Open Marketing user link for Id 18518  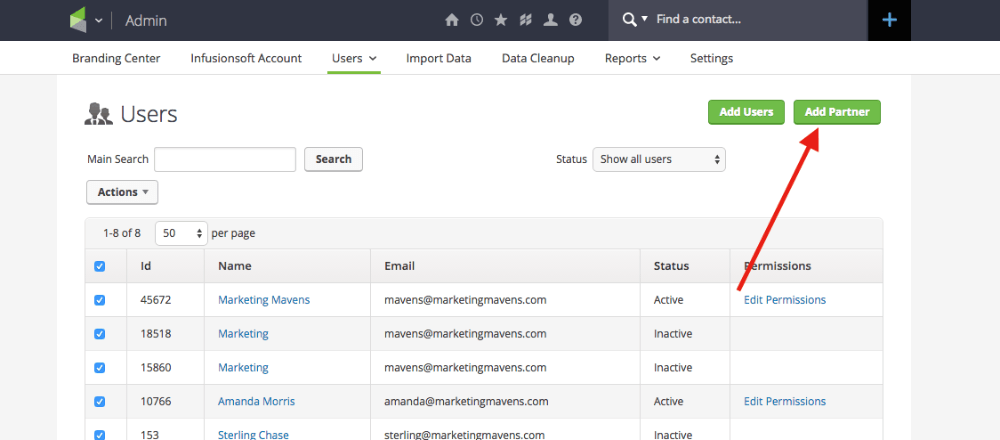point(243,334)
